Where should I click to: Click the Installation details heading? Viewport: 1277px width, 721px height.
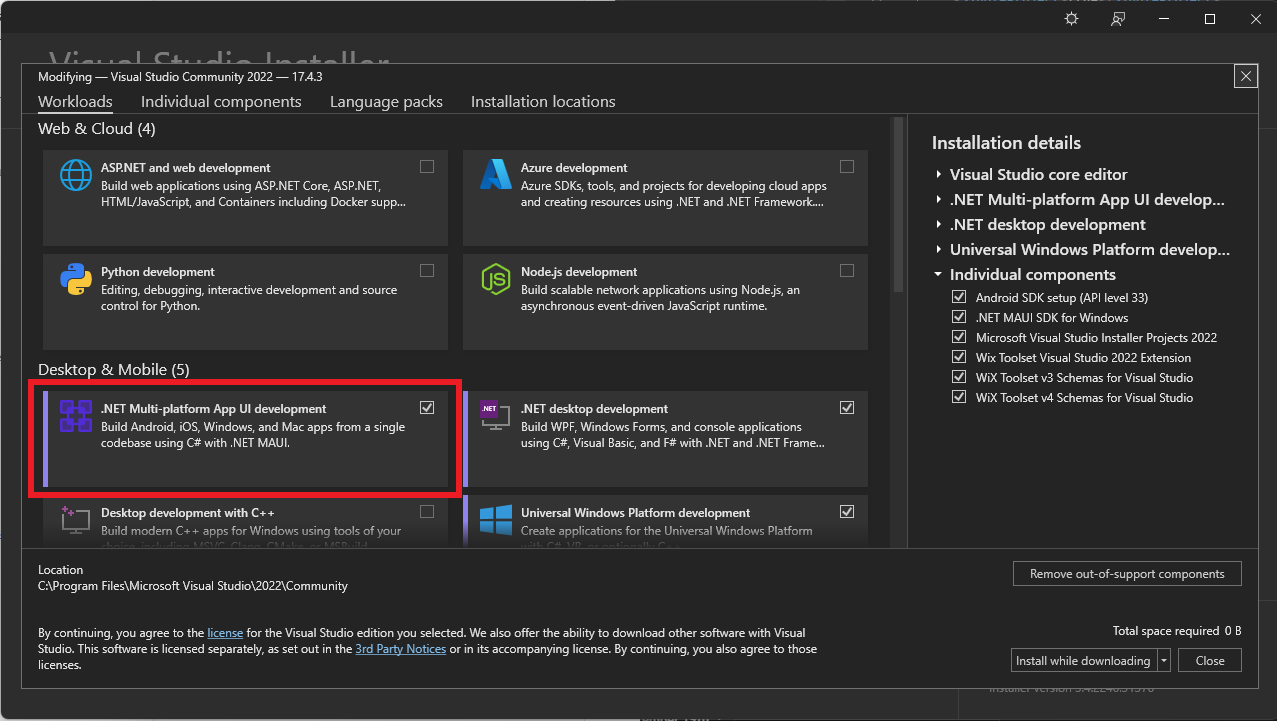1006,143
